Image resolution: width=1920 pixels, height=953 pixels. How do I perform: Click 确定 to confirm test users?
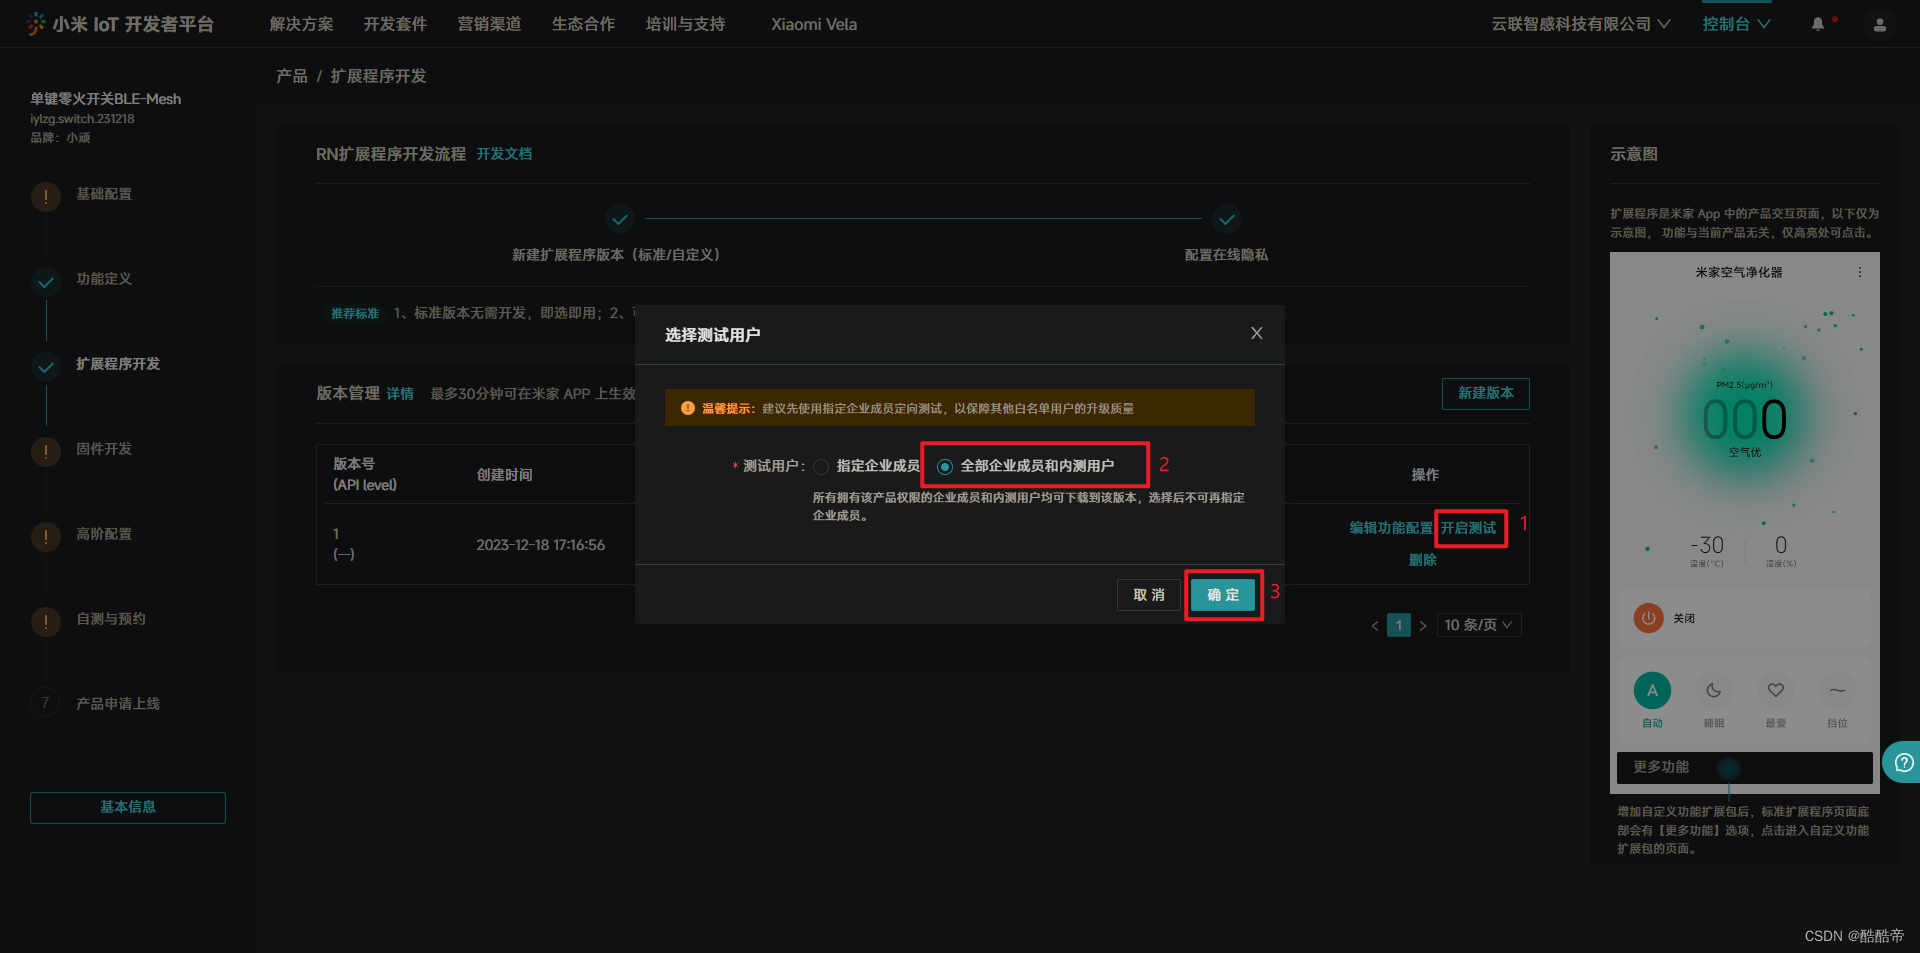pos(1223,595)
